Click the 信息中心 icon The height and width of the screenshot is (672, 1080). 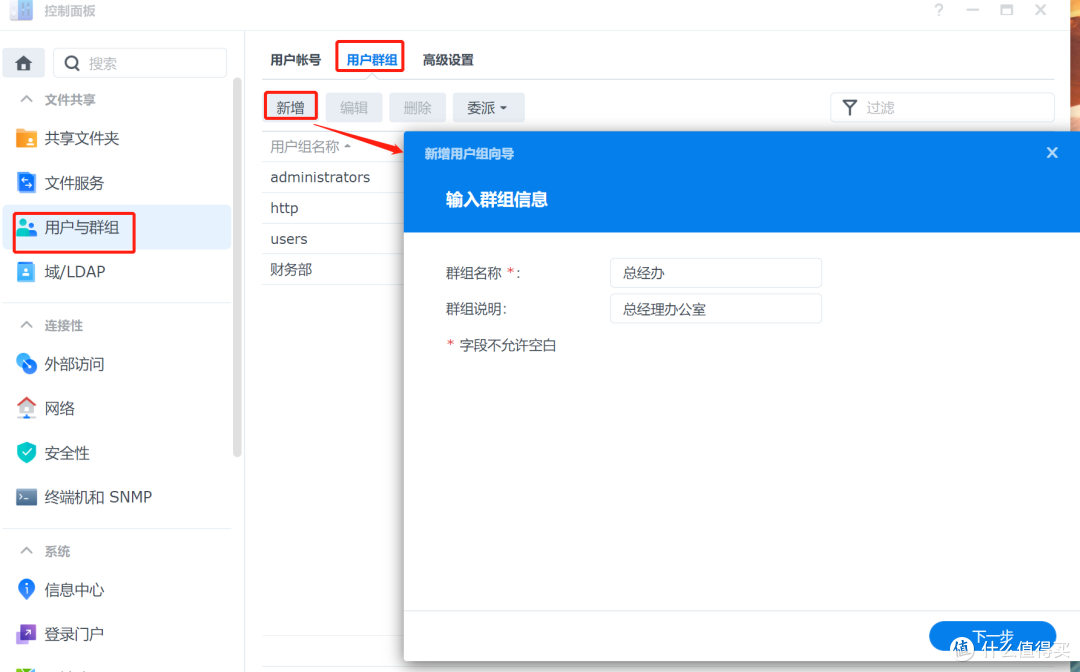click(x=74, y=590)
